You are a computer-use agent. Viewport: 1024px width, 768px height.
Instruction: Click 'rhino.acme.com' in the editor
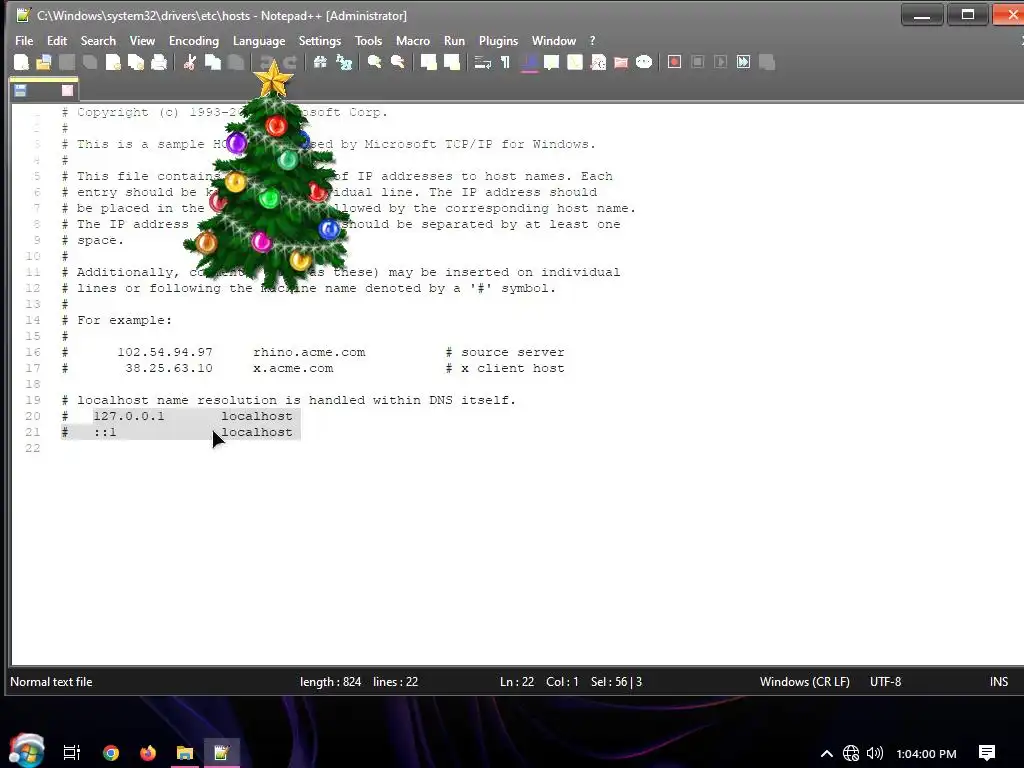309,352
